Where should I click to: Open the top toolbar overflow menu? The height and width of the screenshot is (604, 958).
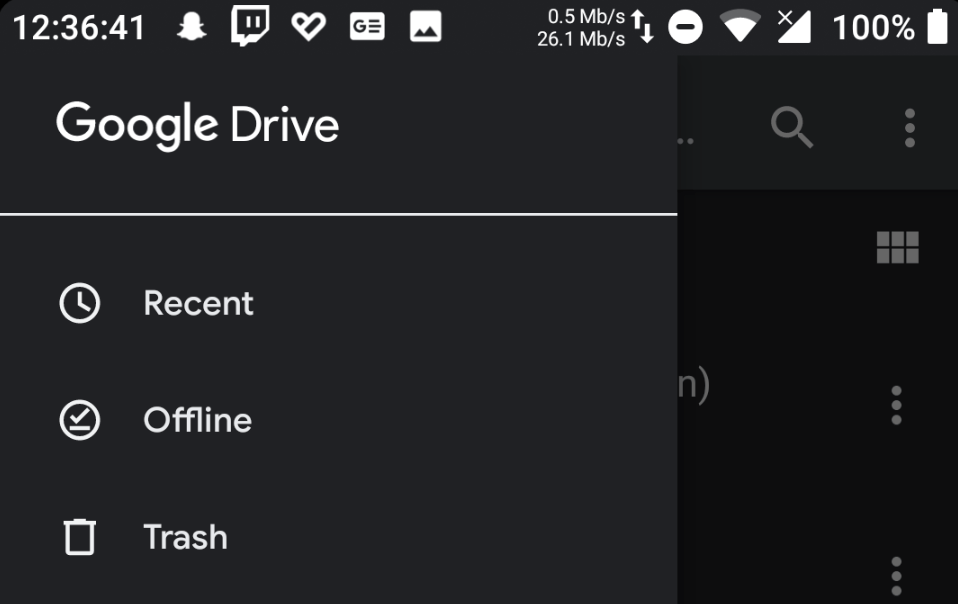910,128
